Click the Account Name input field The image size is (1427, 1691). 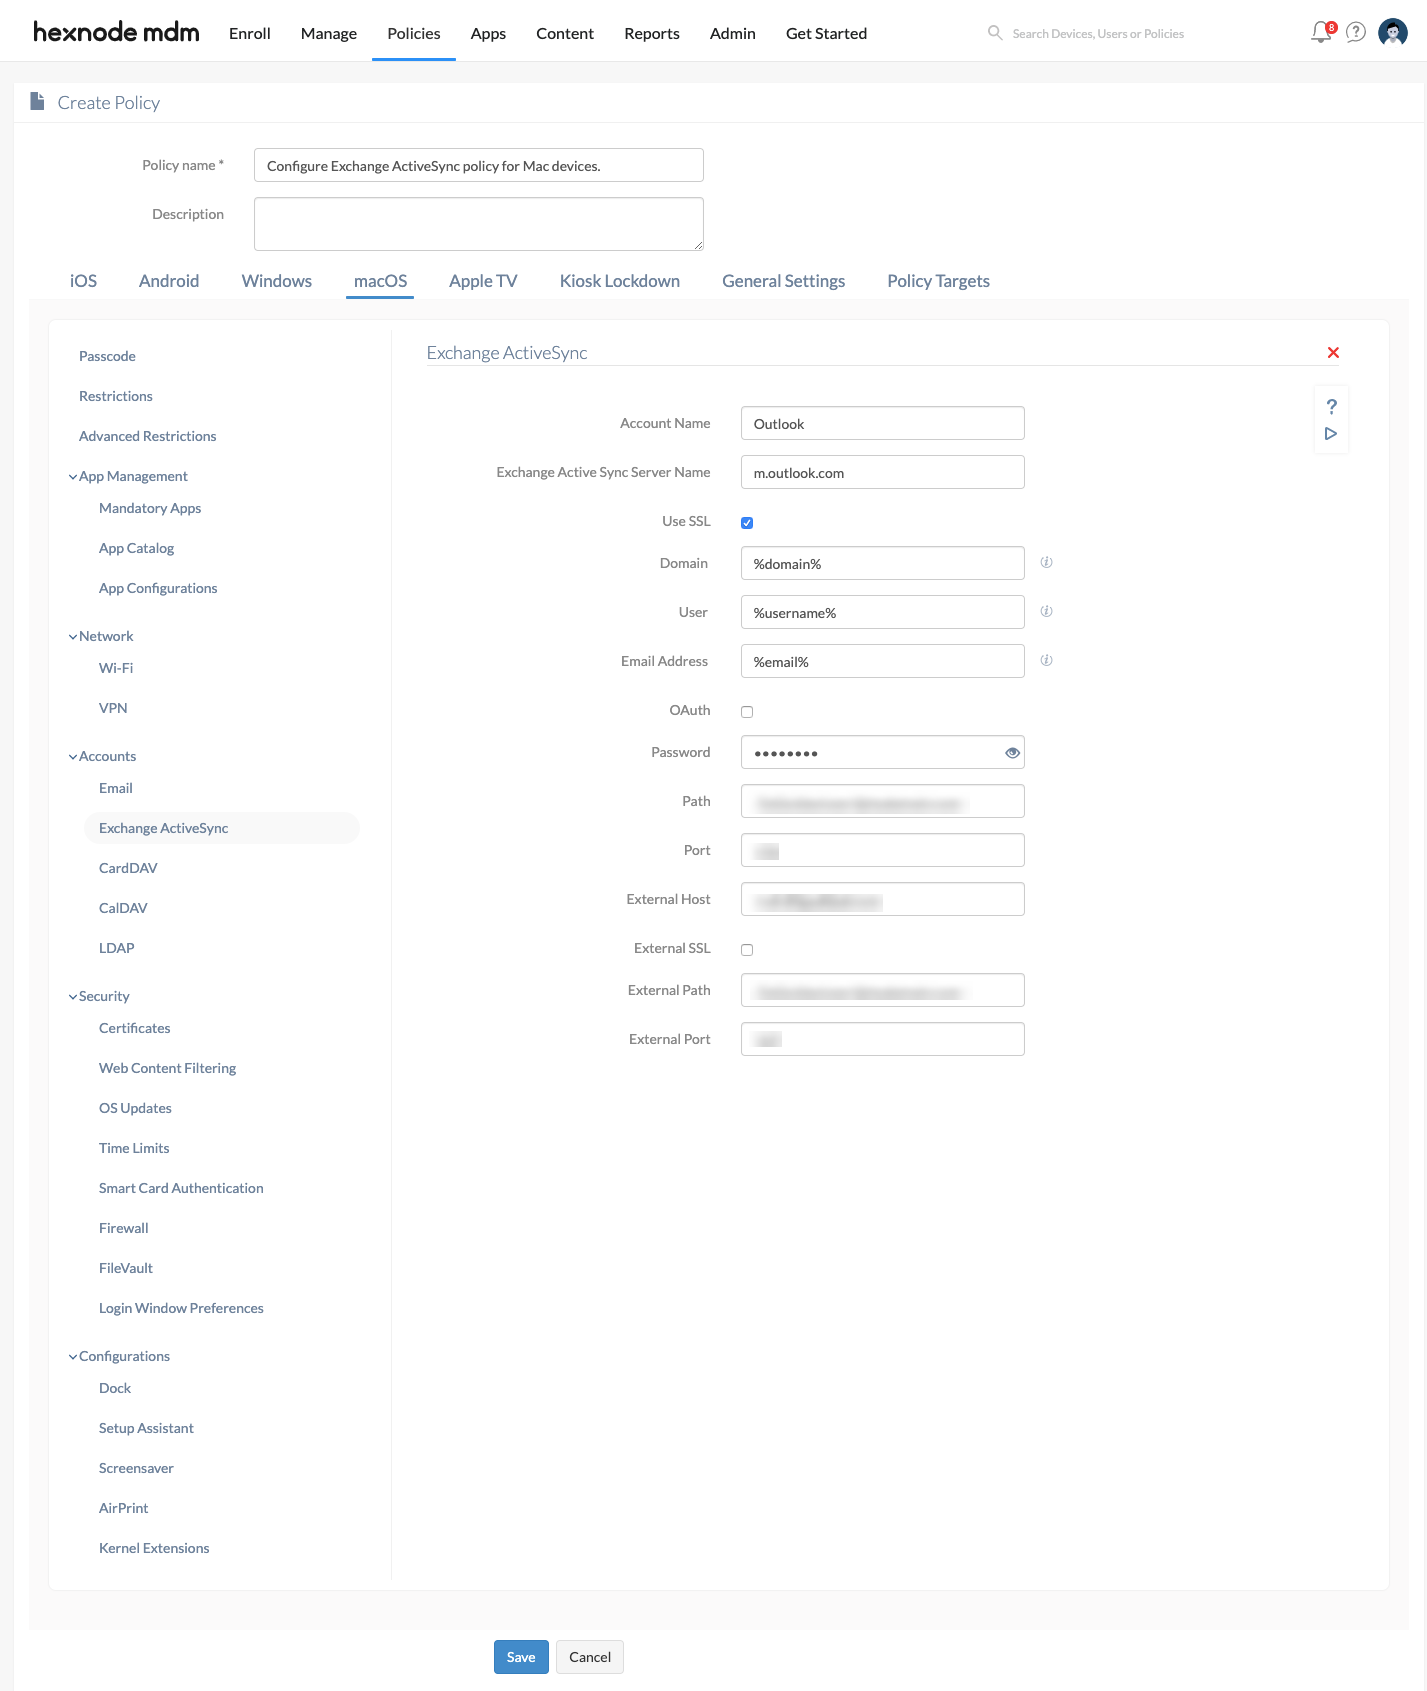click(883, 423)
